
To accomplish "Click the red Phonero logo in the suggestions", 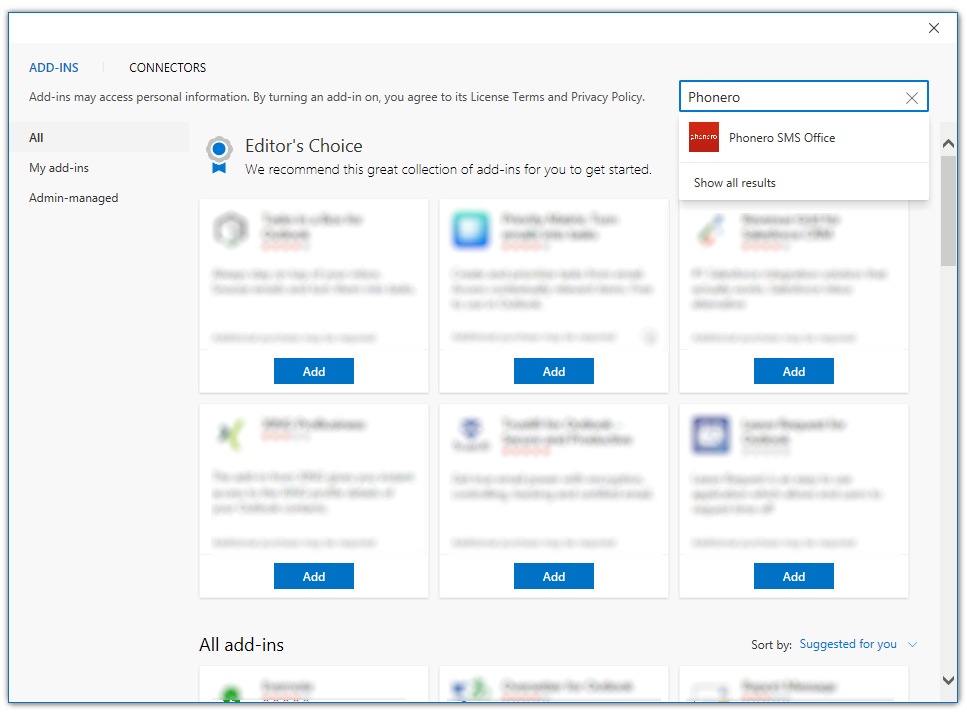I will 704,137.
